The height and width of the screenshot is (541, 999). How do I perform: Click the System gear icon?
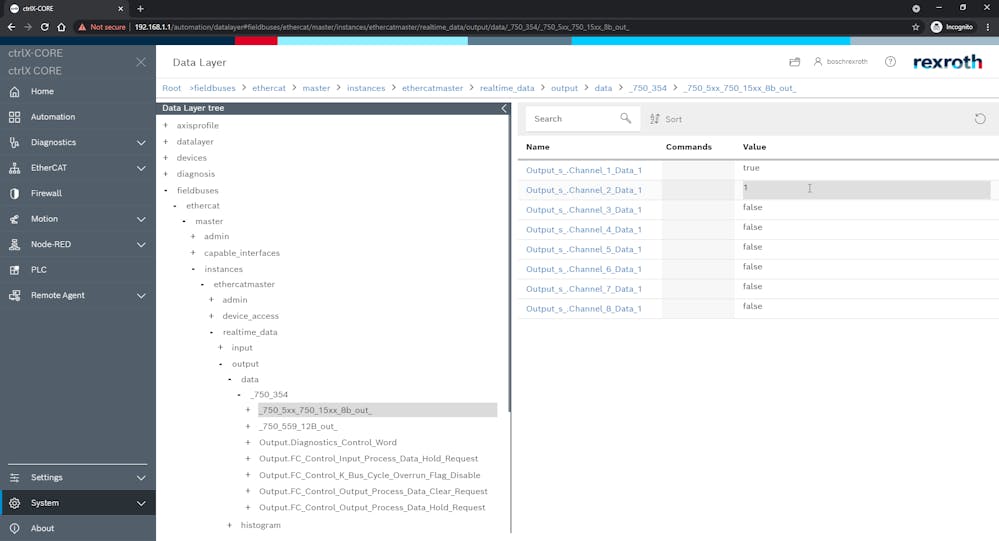tap(14, 503)
